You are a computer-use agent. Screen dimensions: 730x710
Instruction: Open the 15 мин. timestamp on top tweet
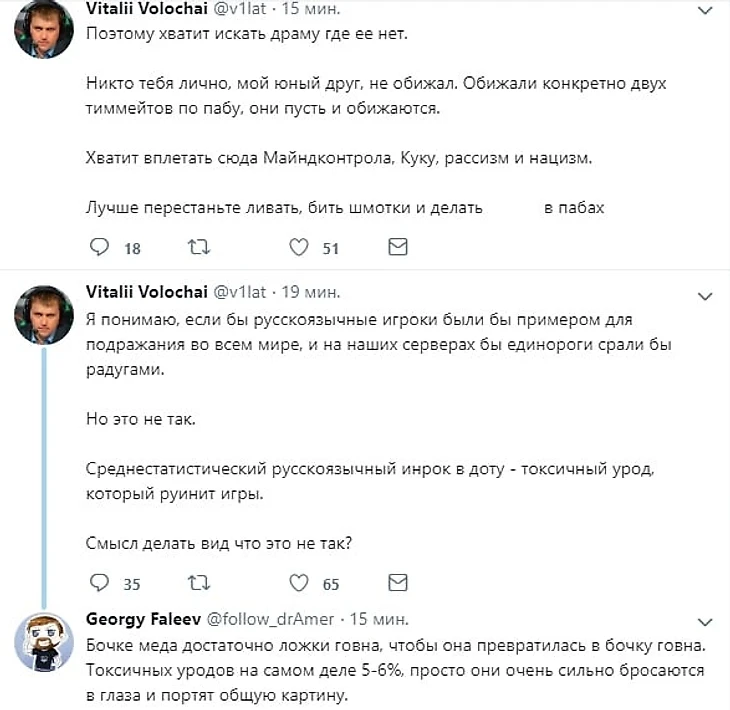[309, 9]
